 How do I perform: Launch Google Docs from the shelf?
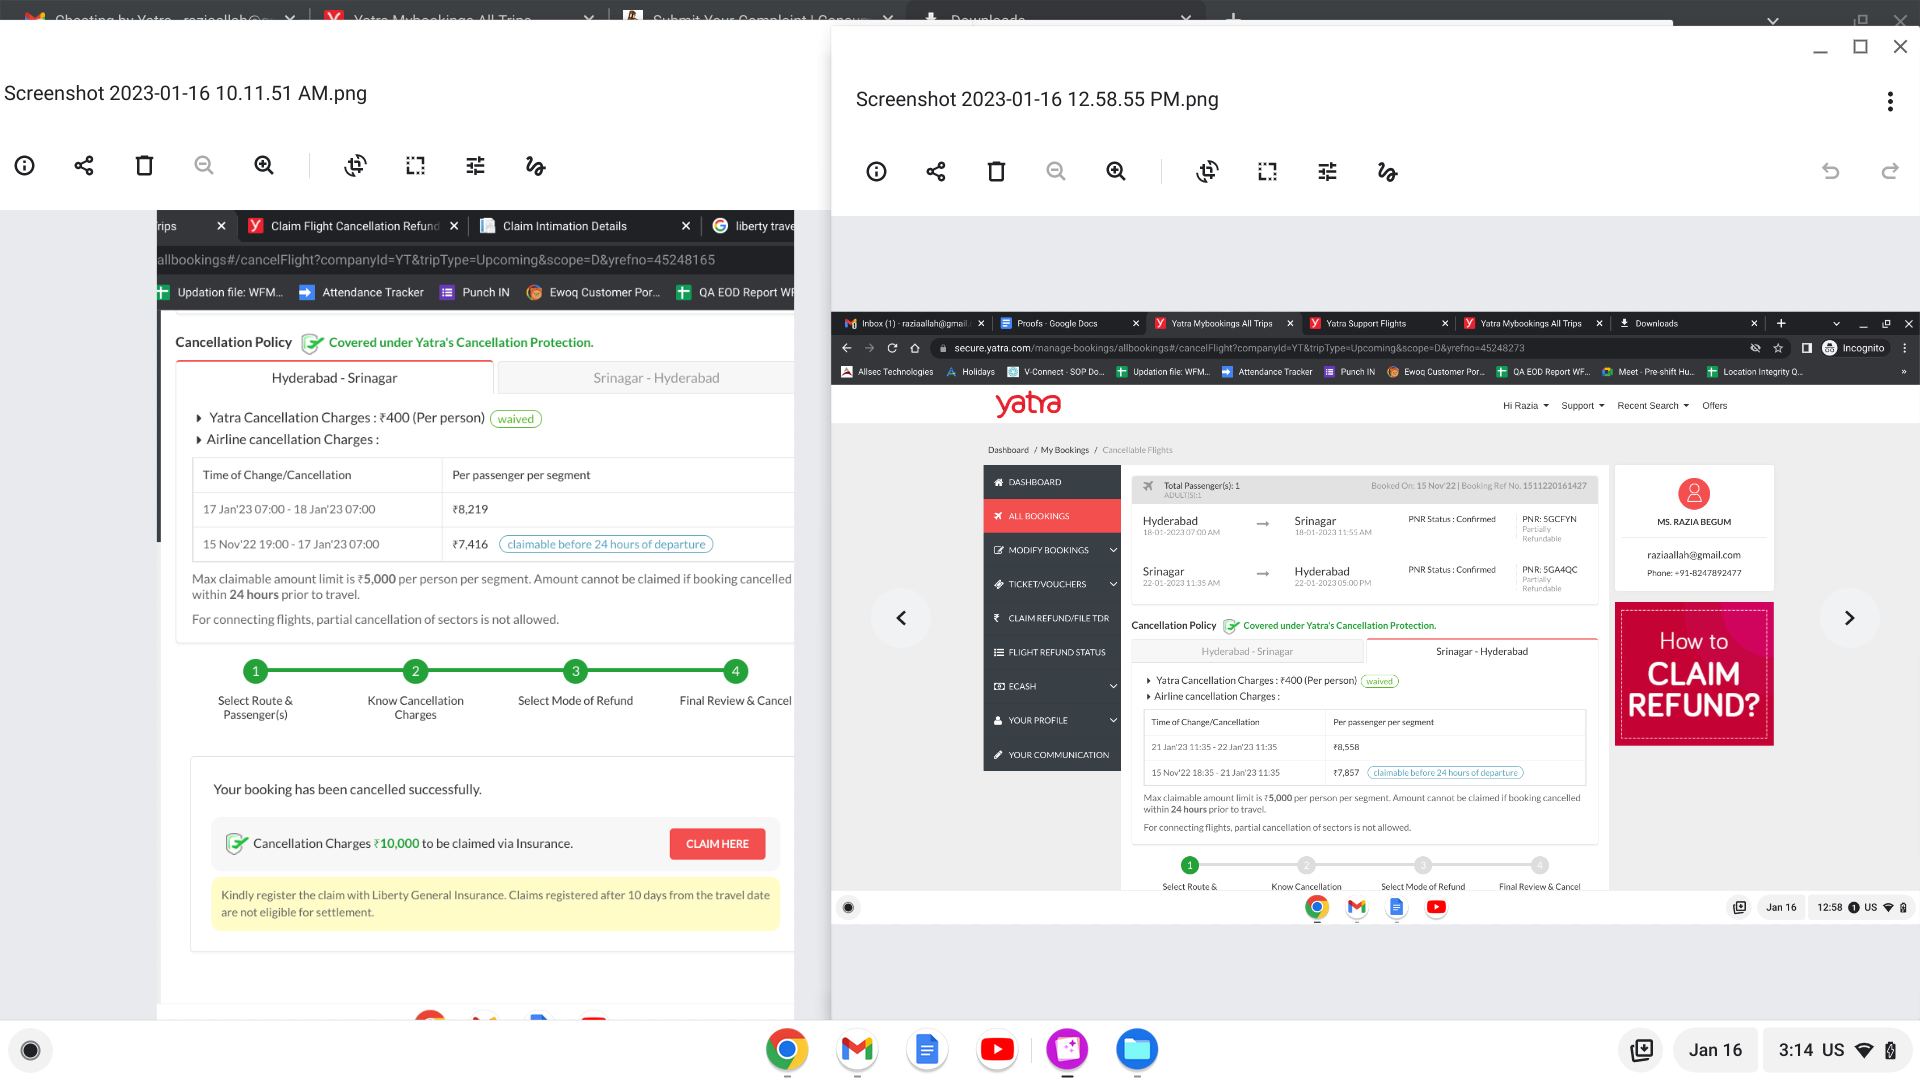point(927,1049)
